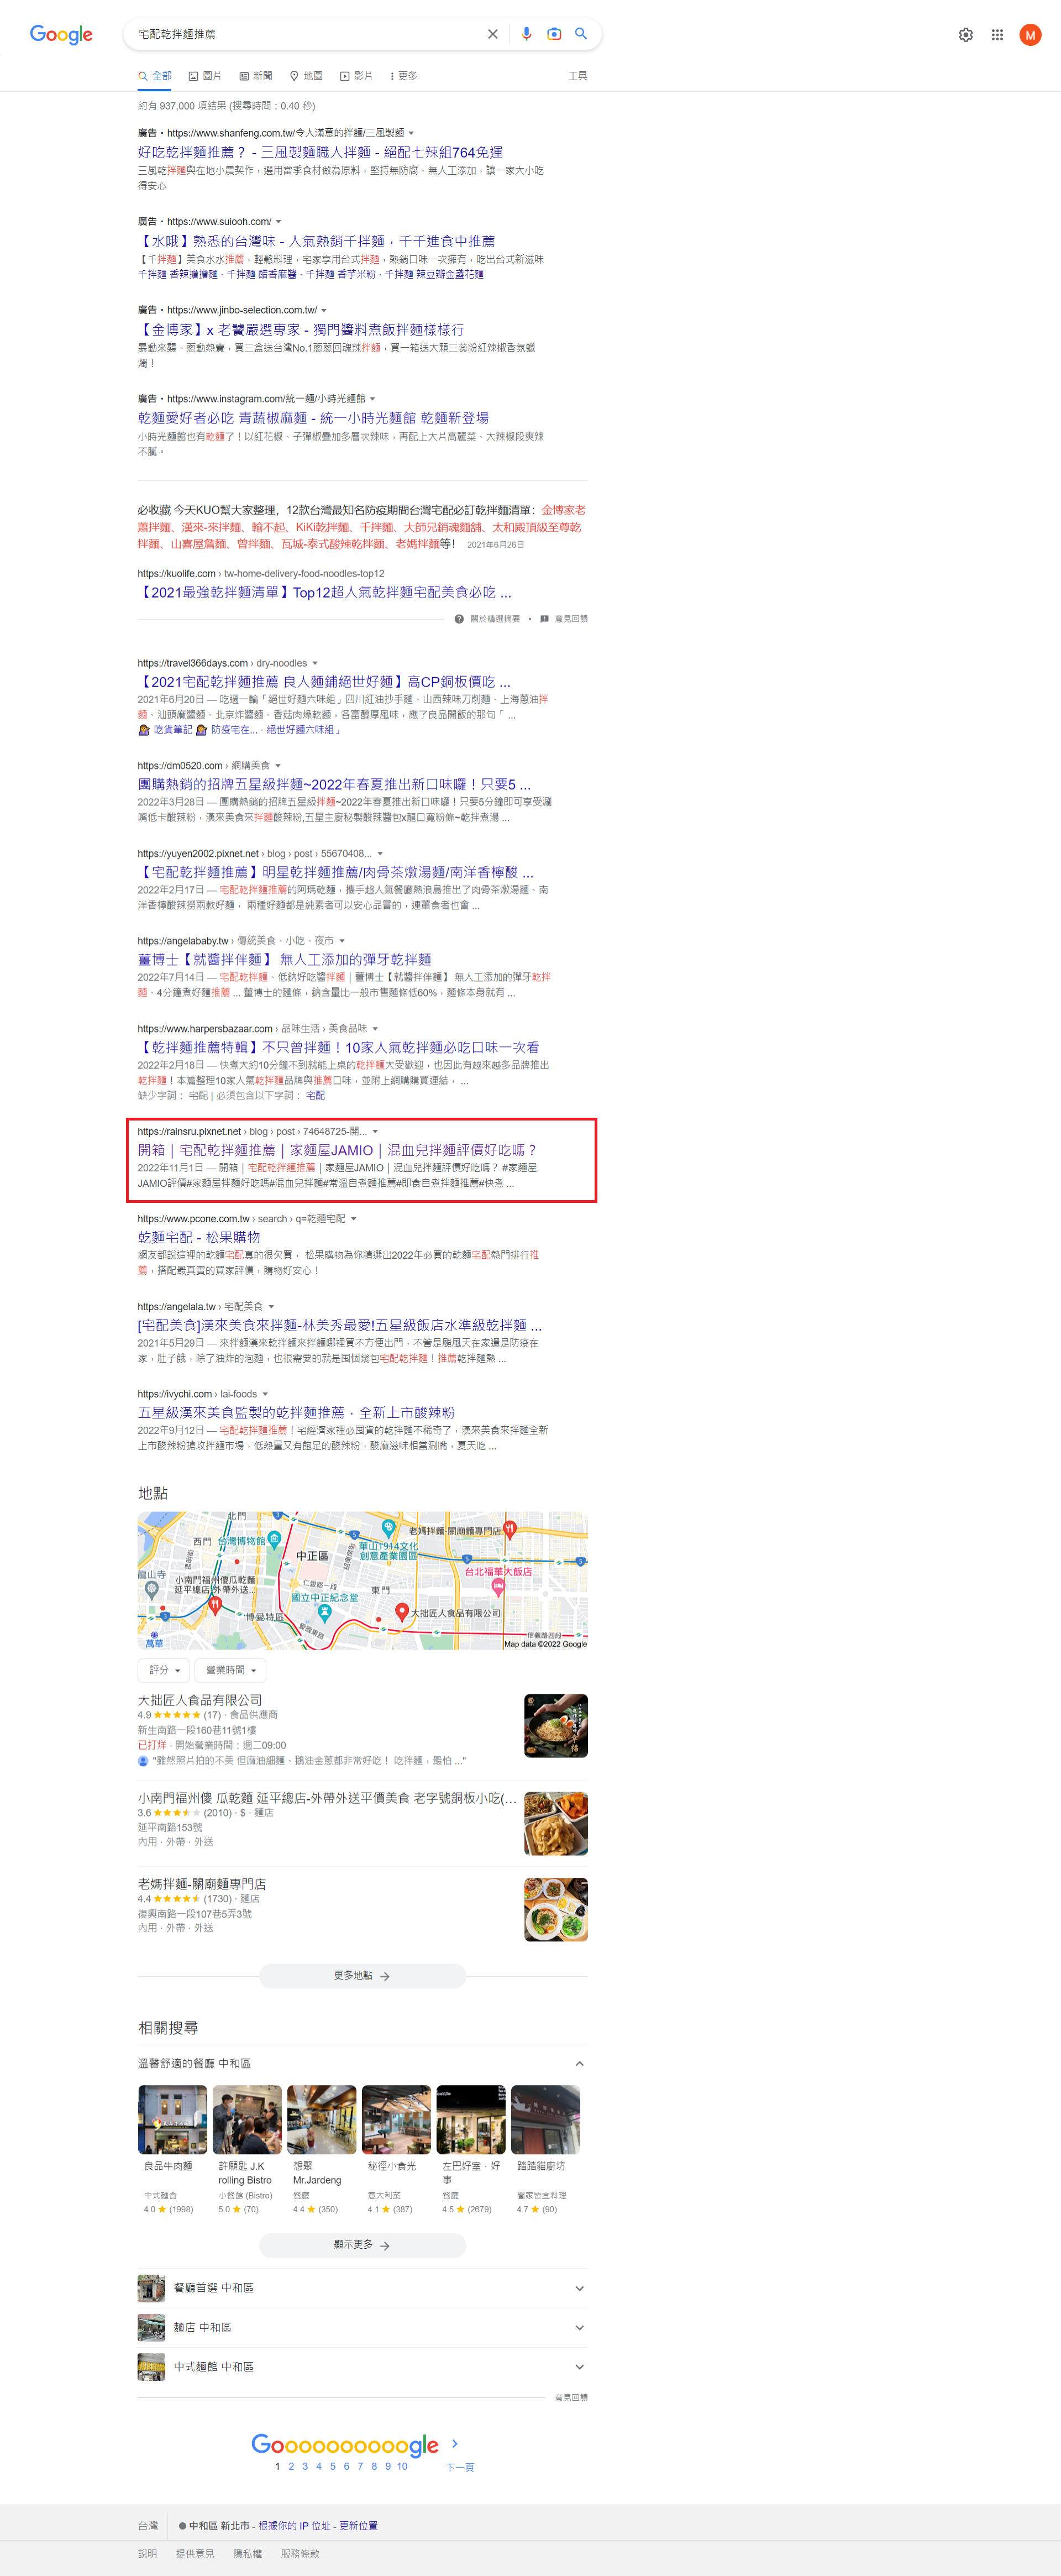
Task: Open the 三風製麵職人拌麵 ad link
Action: pos(320,152)
